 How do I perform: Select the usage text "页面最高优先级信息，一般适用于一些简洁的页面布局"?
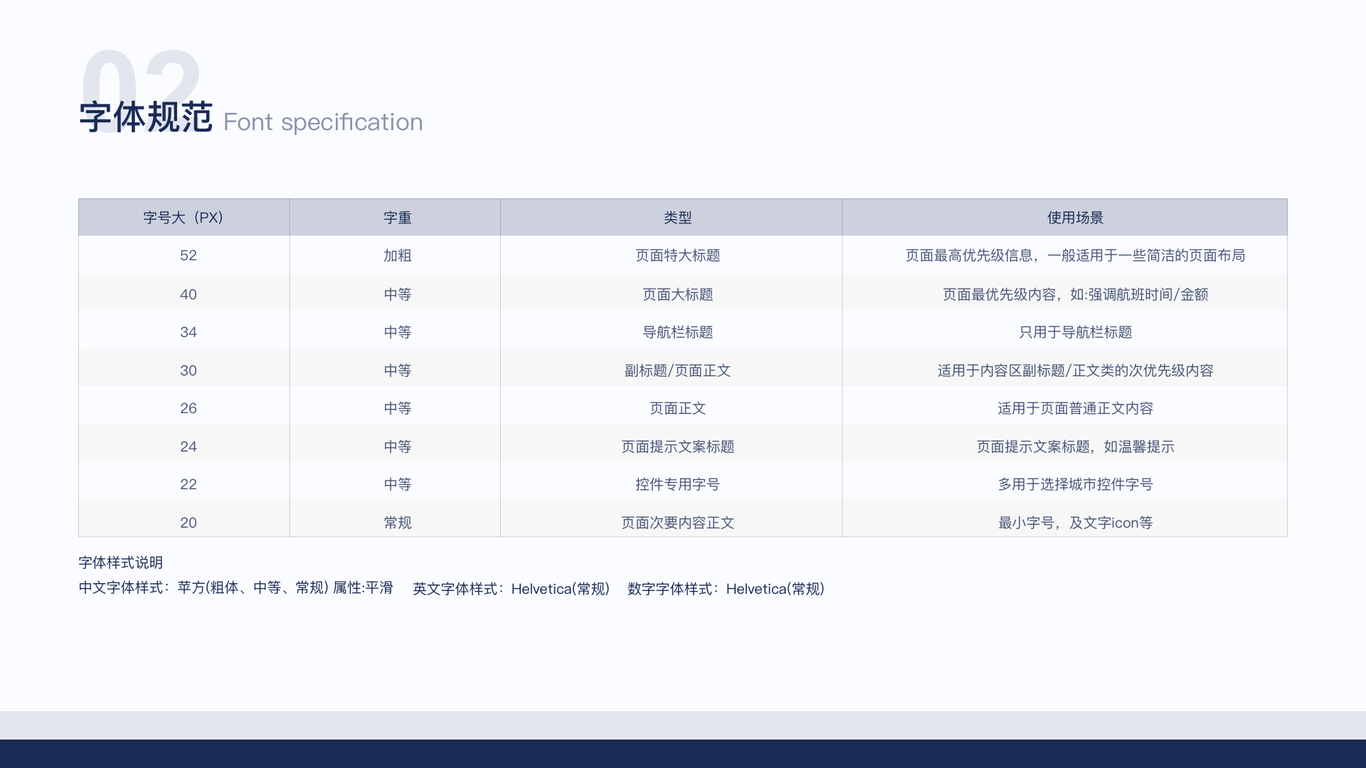click(x=1076, y=255)
